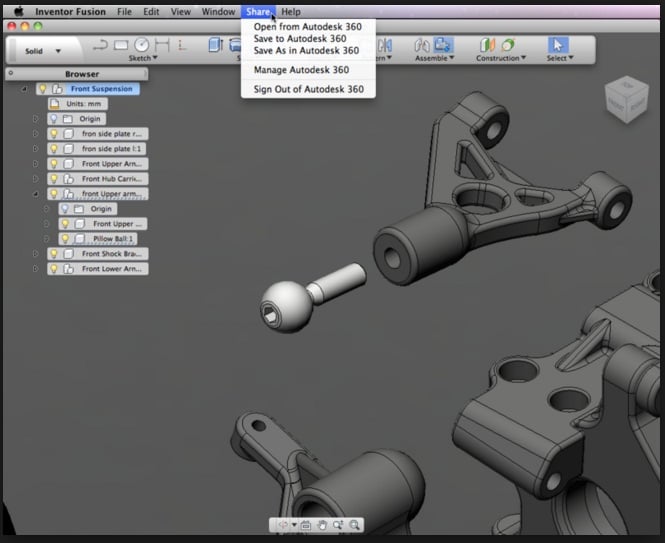Open the Help menu

pos(291,11)
